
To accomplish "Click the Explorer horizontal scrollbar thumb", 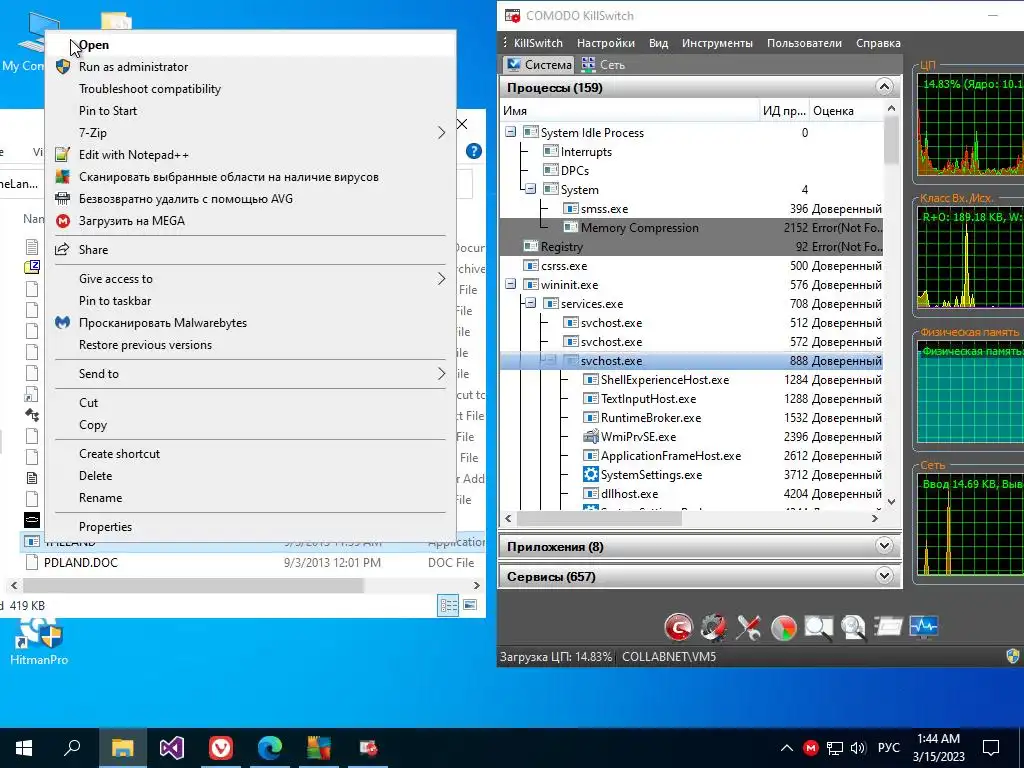I will (x=193, y=585).
